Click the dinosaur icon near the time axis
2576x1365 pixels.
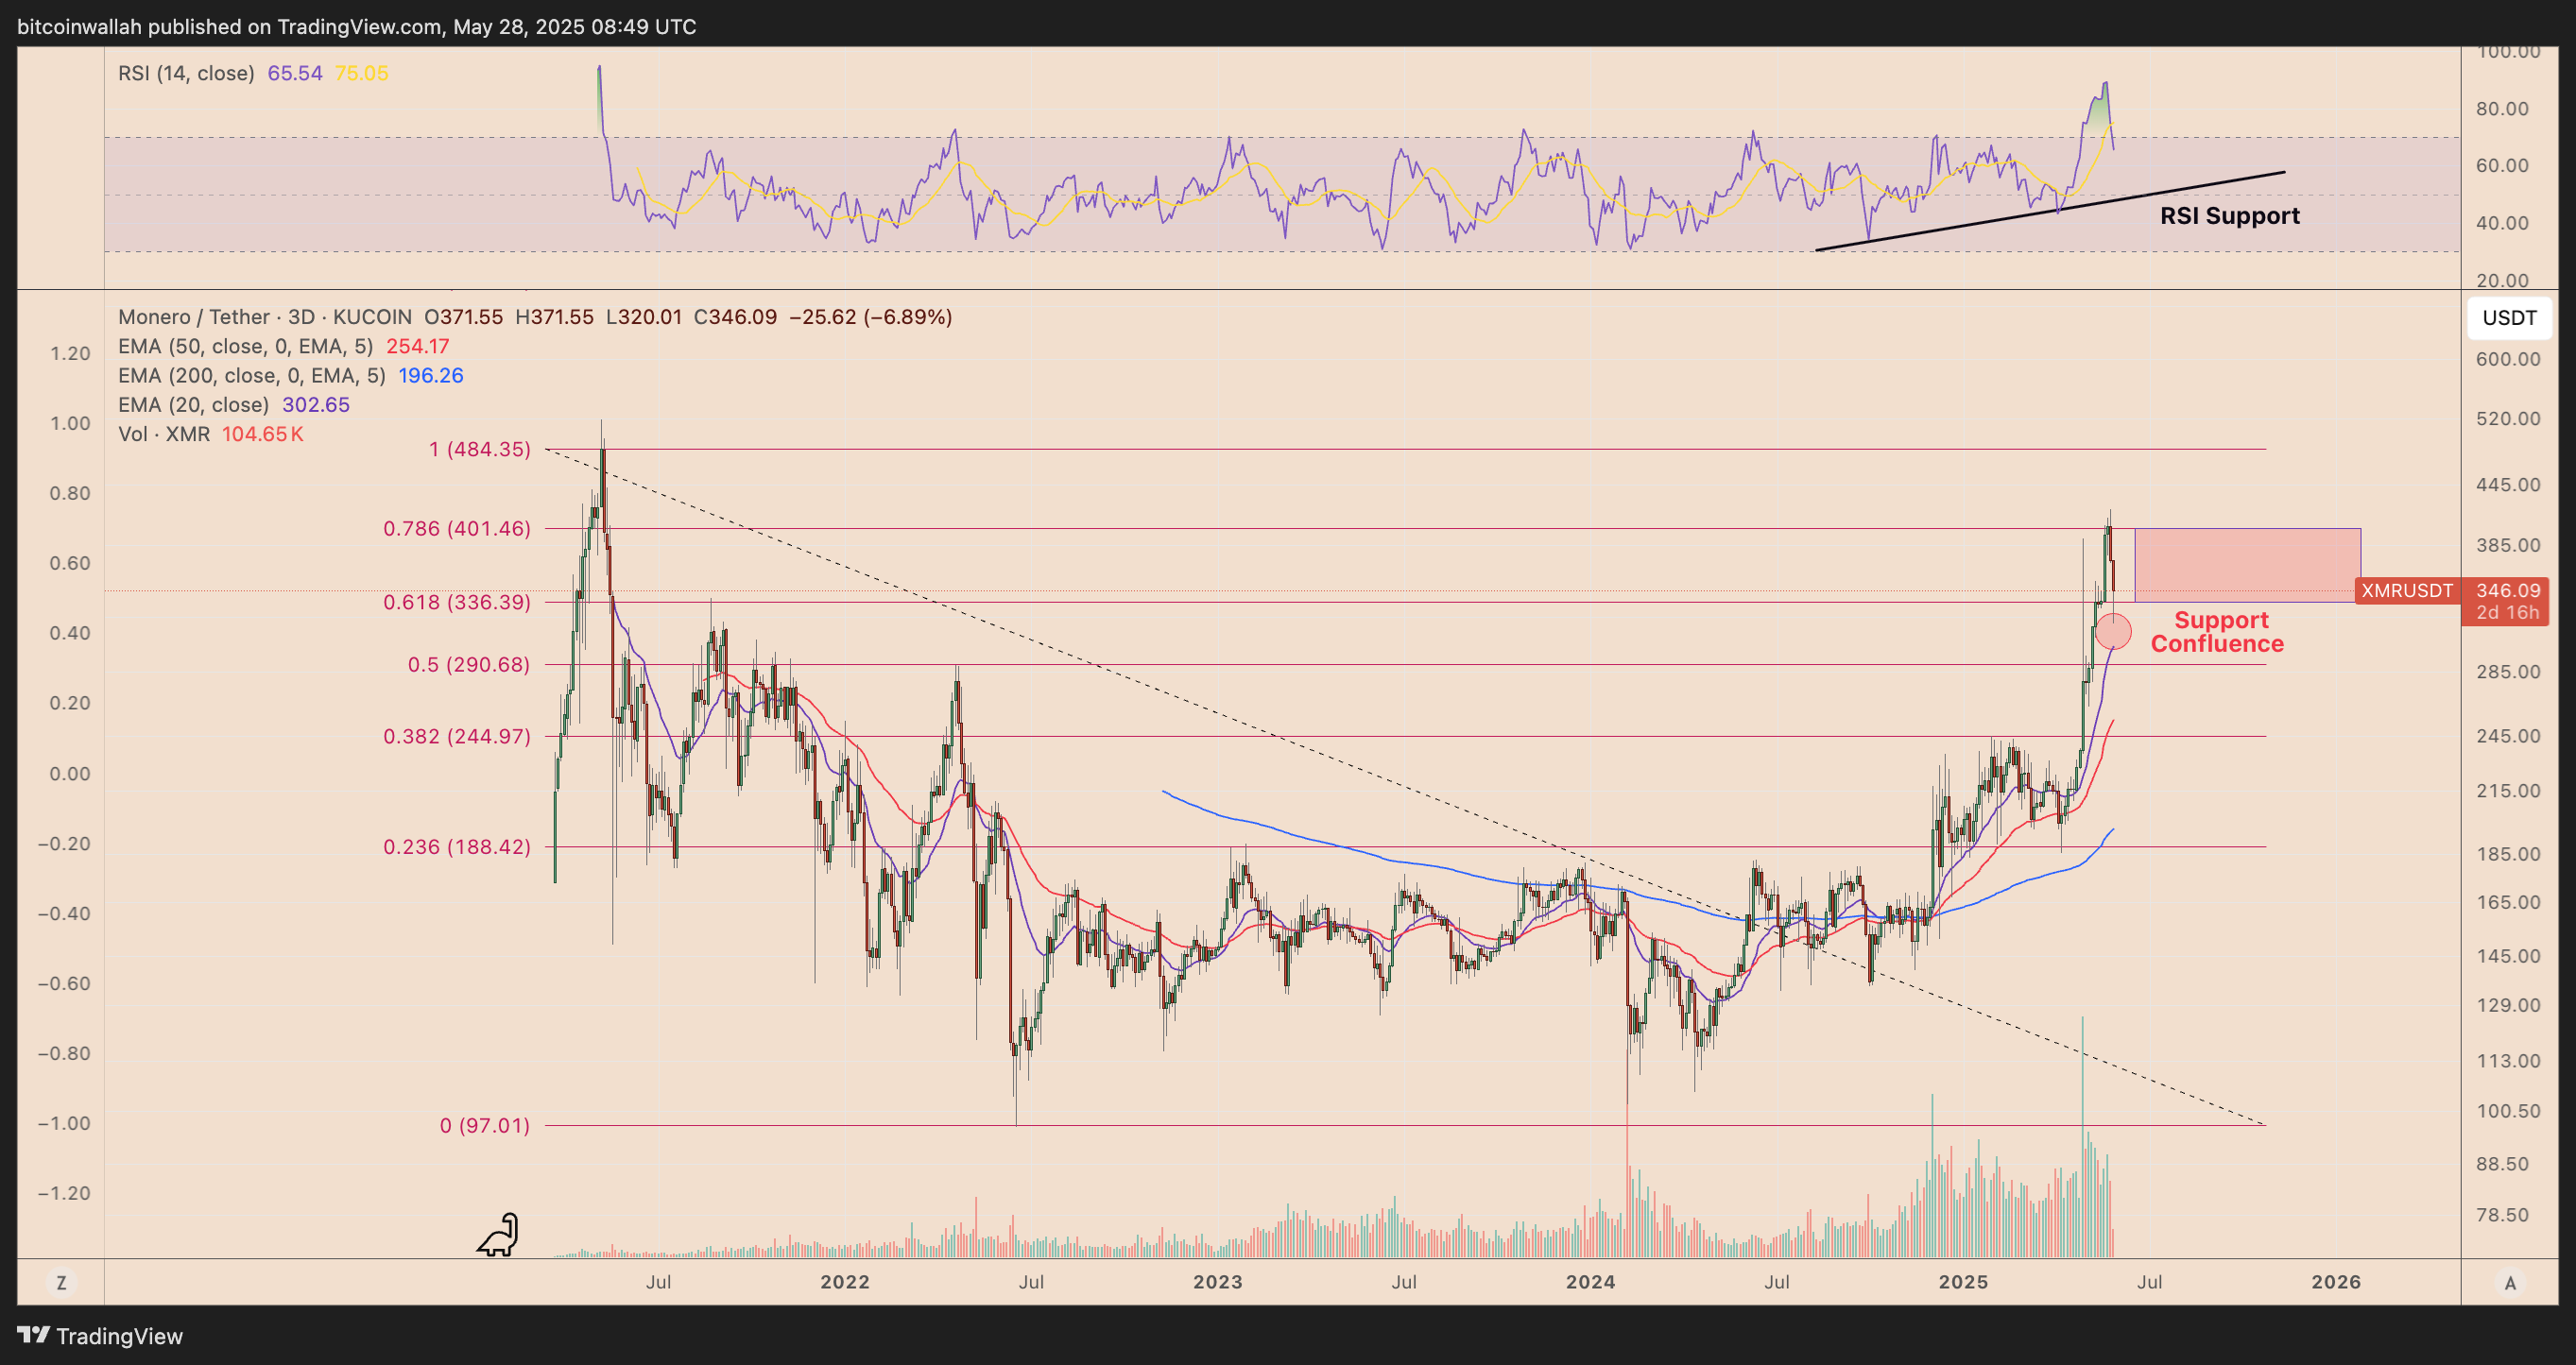pyautogui.click(x=498, y=1235)
